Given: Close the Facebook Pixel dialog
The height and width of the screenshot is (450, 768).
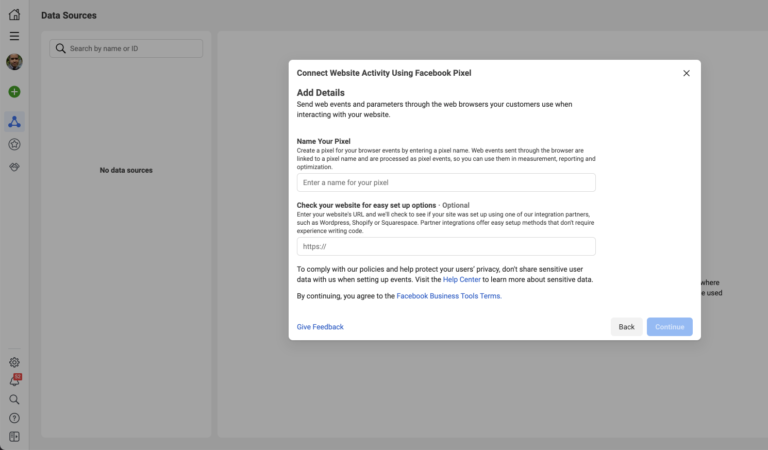Looking at the screenshot, I should [x=686, y=73].
